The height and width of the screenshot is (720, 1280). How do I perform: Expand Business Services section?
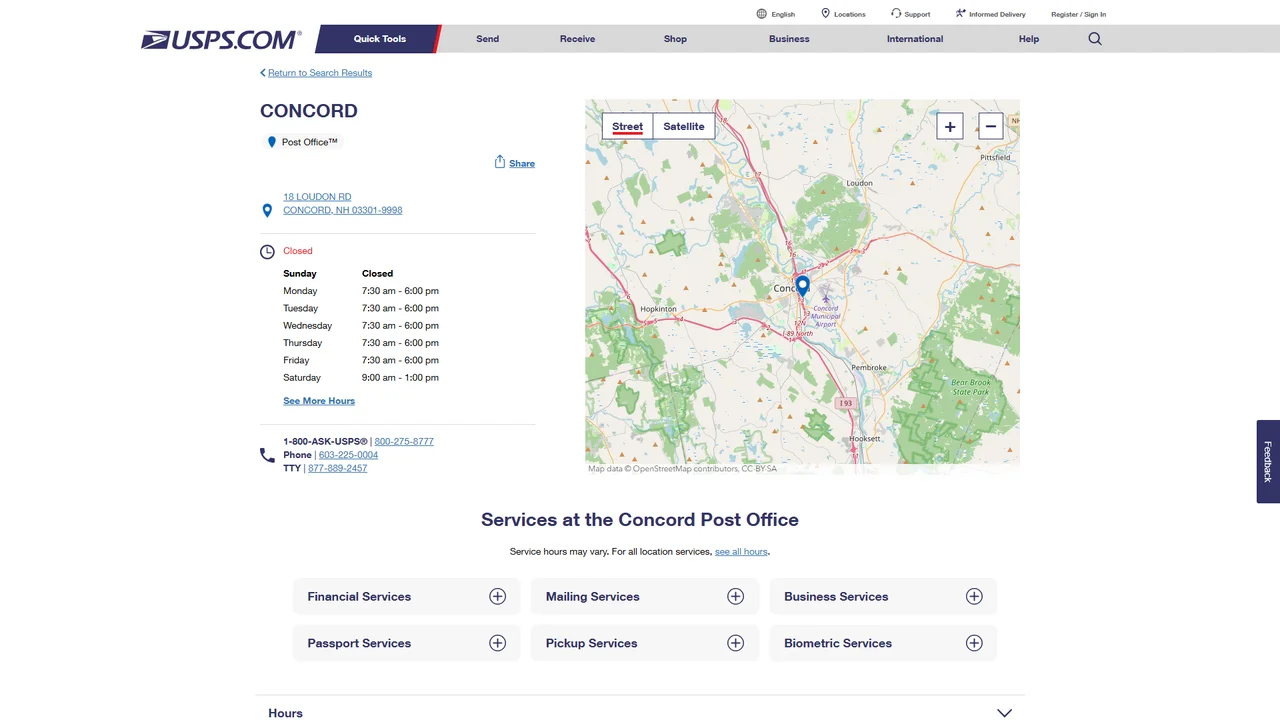(883, 596)
